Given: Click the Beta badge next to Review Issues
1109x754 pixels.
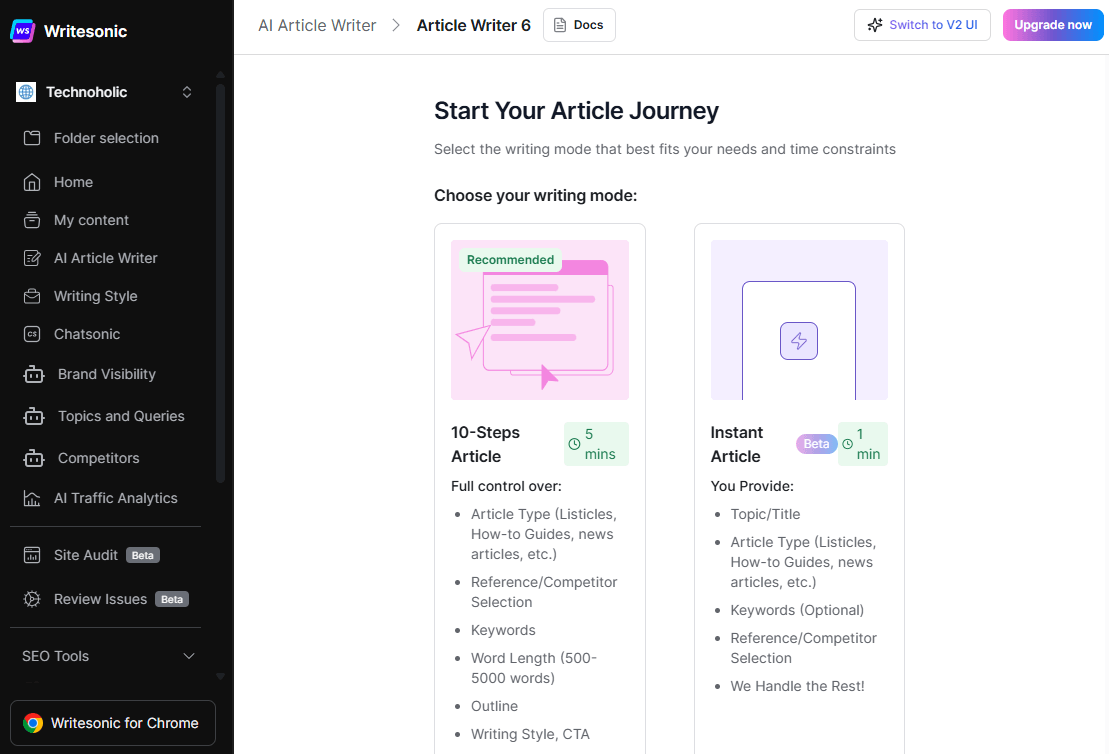Looking at the screenshot, I should [172, 599].
